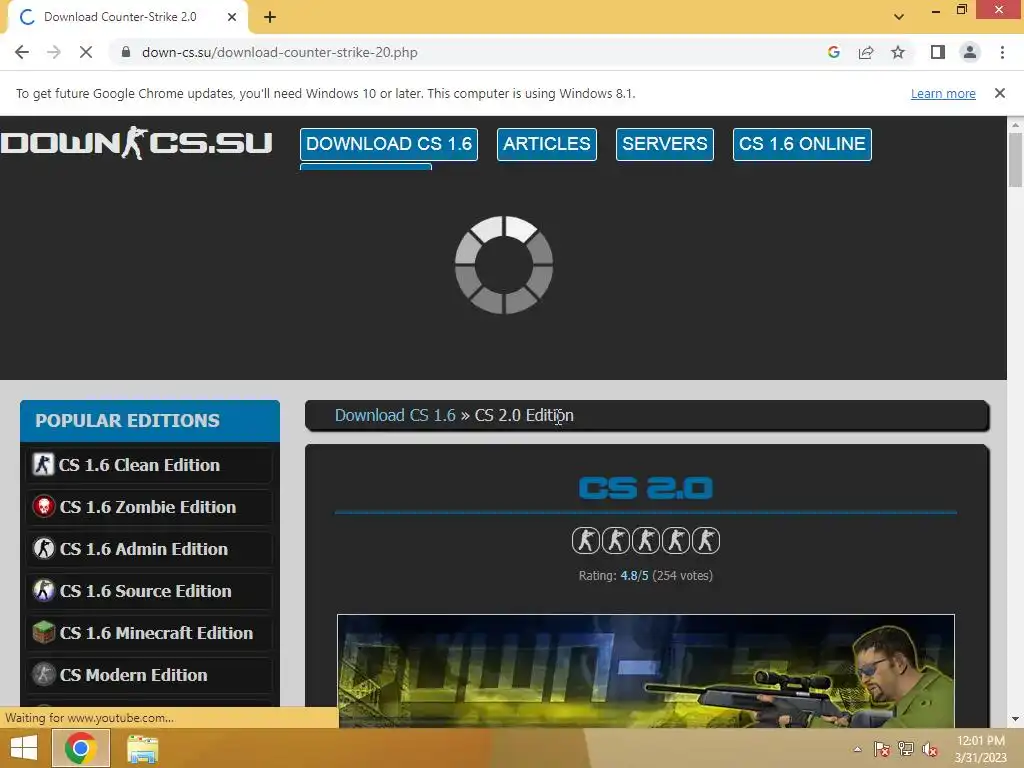The height and width of the screenshot is (768, 1024).
Task: Click the Learn more link
Action: 943,93
